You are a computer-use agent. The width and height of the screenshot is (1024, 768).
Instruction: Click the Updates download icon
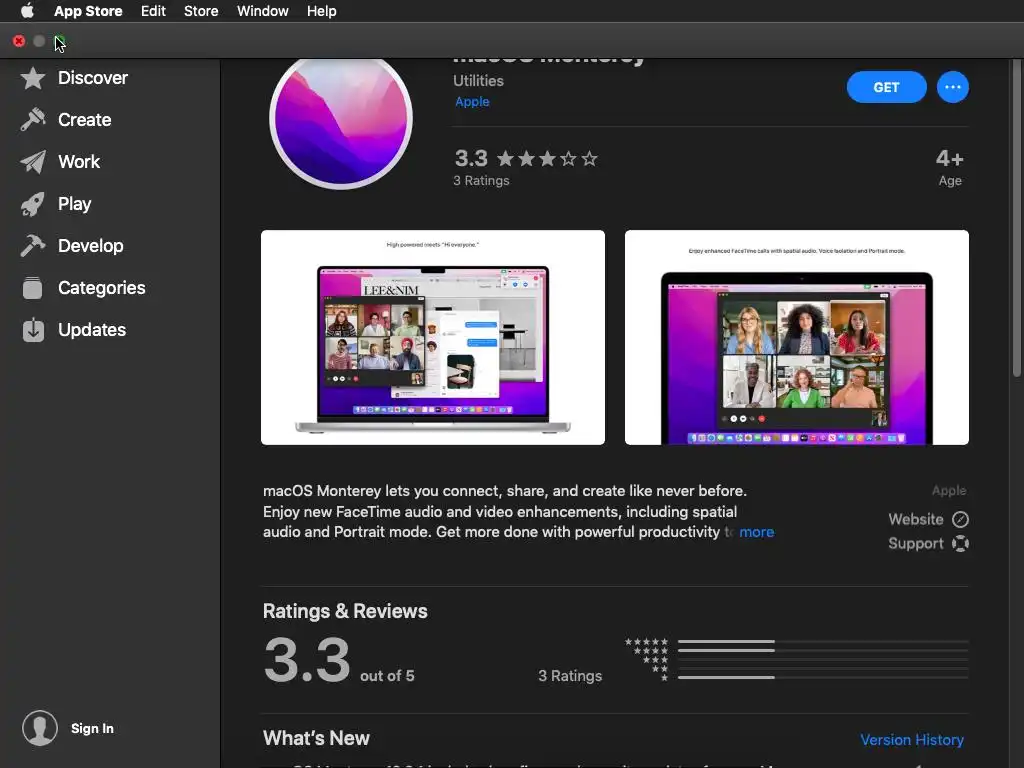coord(33,330)
